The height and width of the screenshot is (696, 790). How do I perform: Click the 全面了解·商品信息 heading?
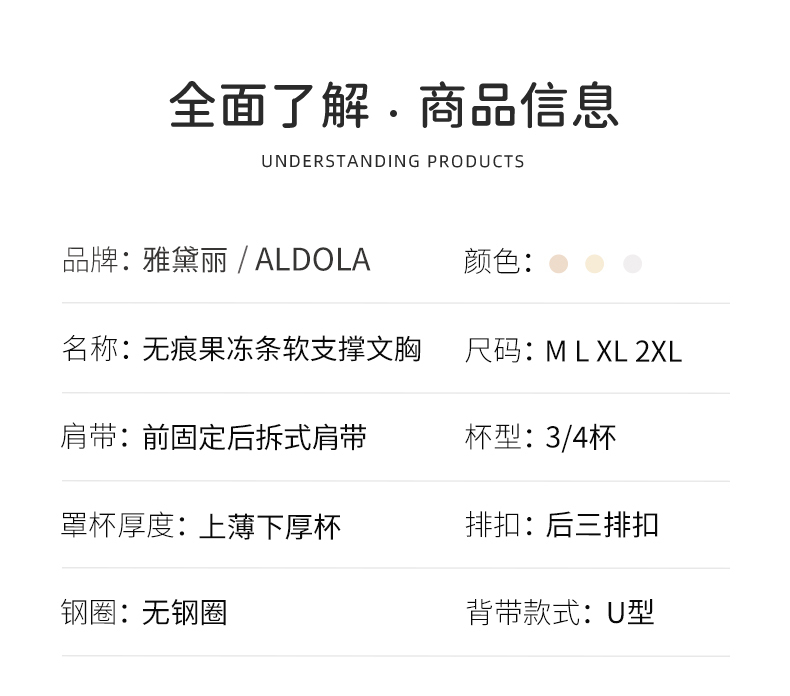394,106
